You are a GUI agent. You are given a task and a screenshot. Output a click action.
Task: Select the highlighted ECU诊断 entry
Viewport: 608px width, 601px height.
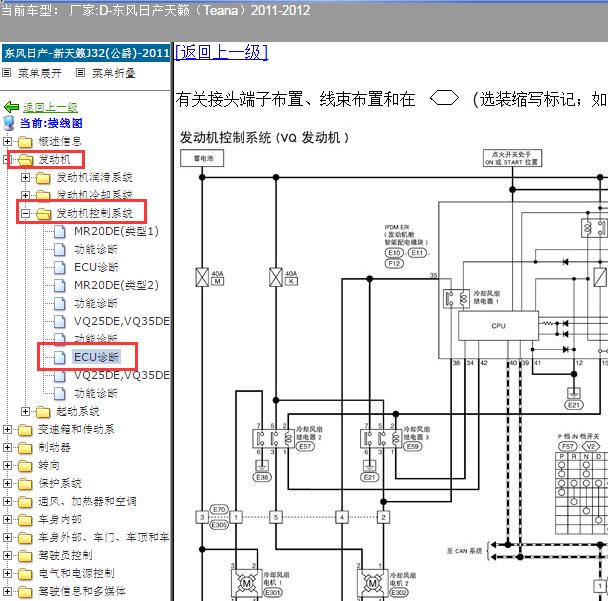97,357
